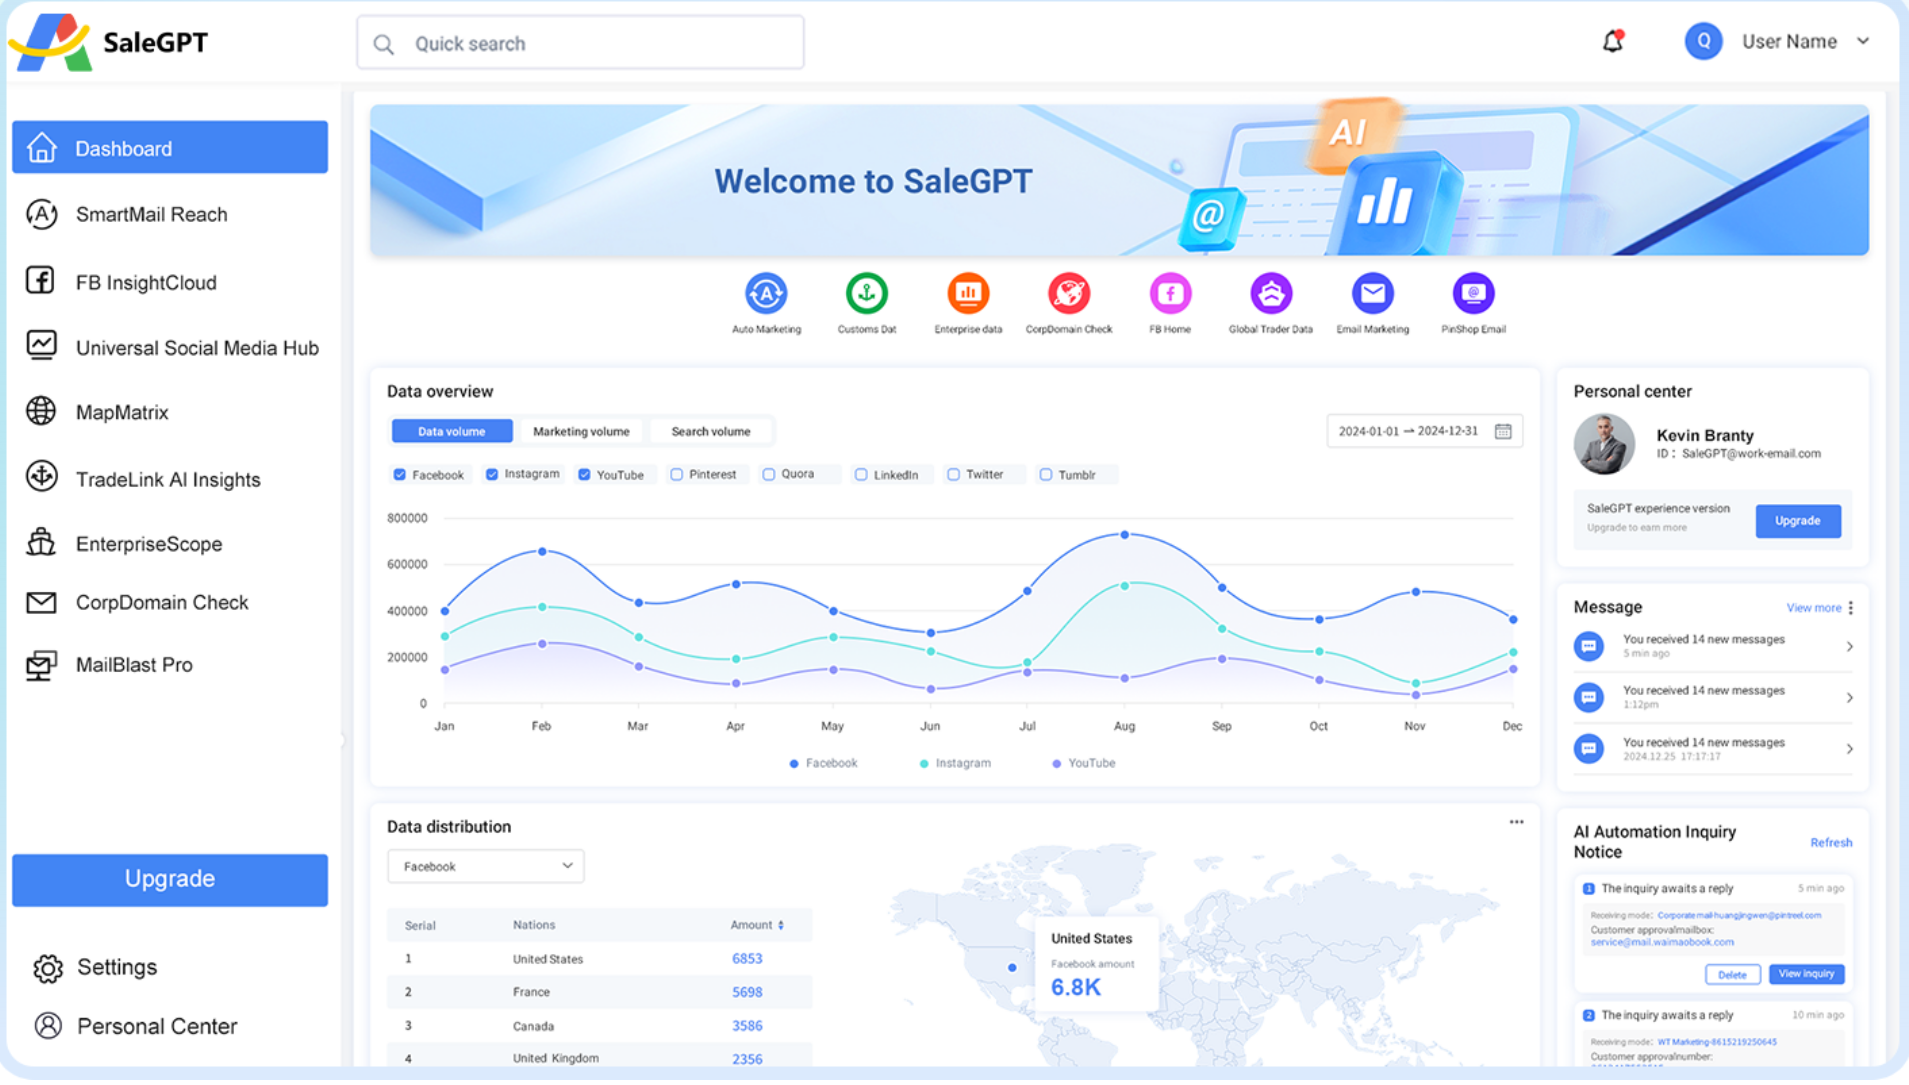Open the Enterprise data shortcut icon
The image size is (1909, 1085).
click(968, 294)
